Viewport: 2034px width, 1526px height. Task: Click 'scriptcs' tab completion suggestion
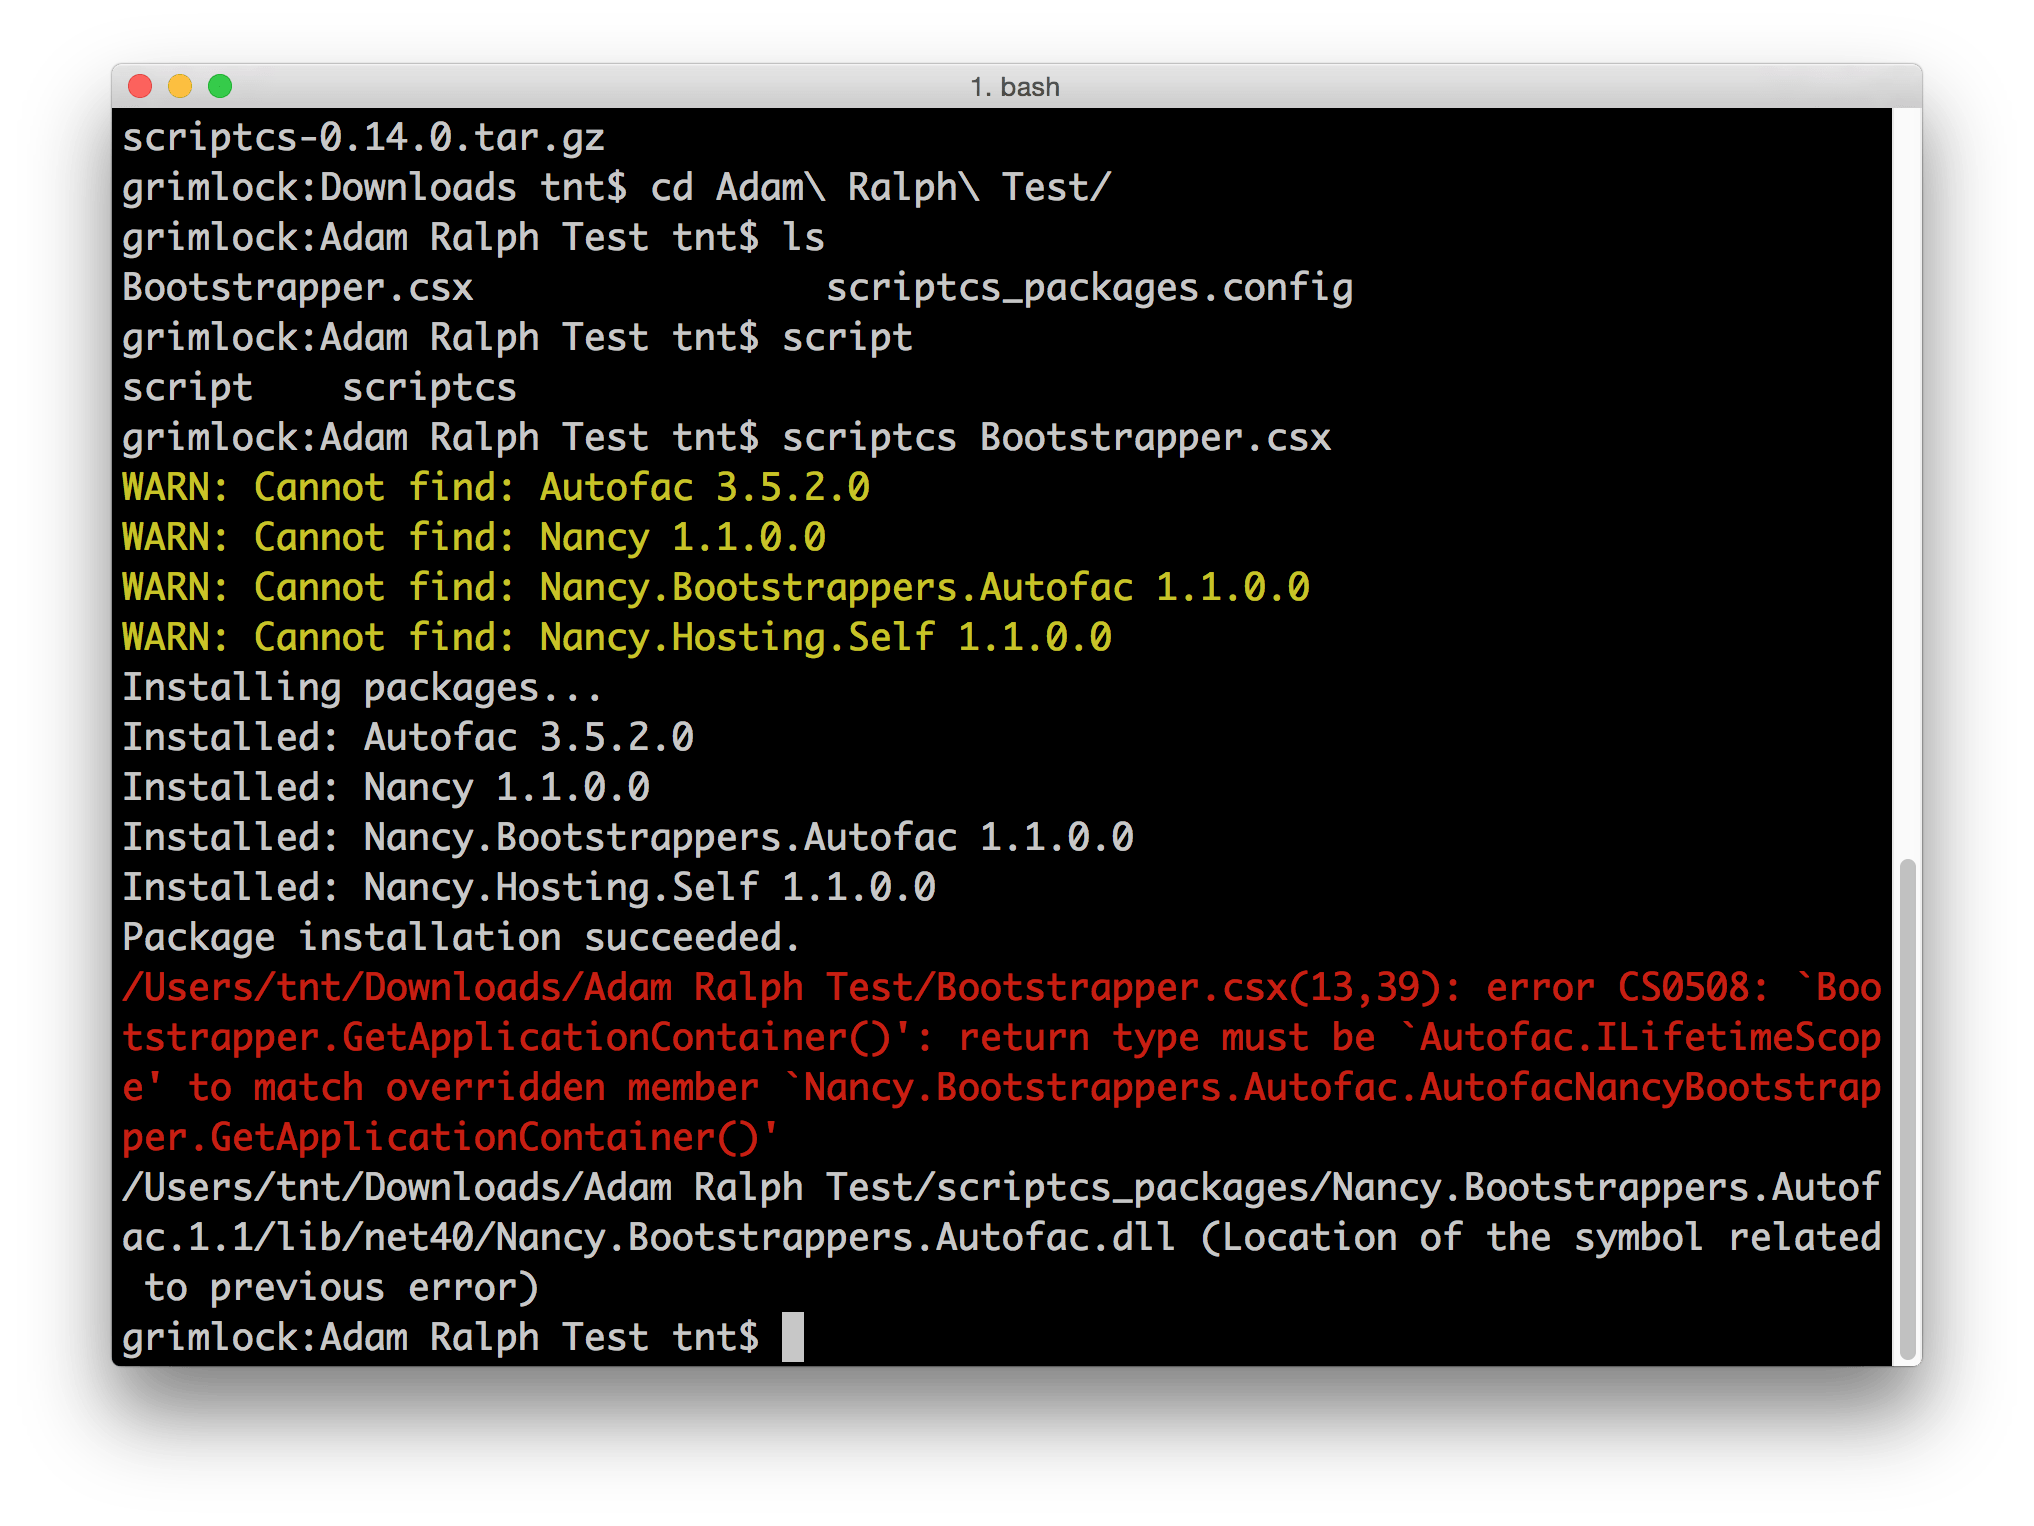click(x=430, y=388)
